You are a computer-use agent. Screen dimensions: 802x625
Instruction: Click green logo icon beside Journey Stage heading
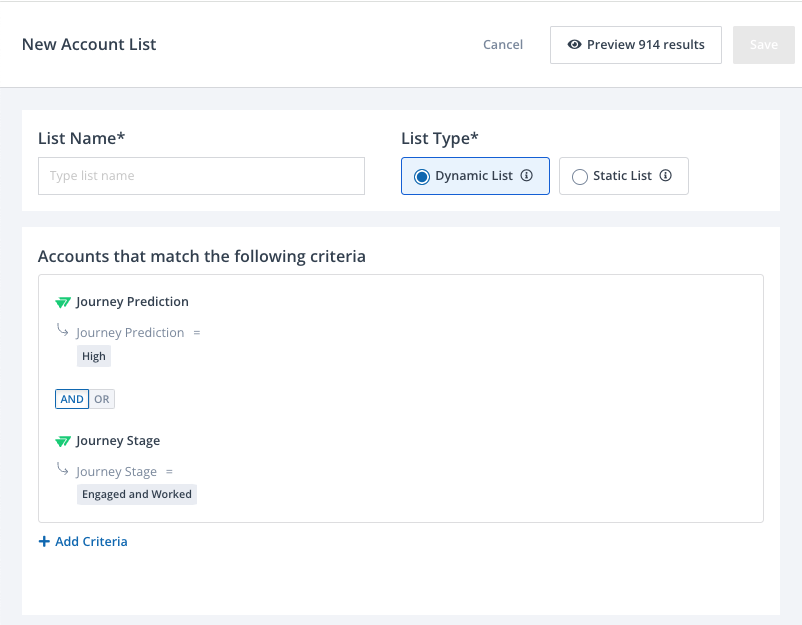[x=63, y=441]
